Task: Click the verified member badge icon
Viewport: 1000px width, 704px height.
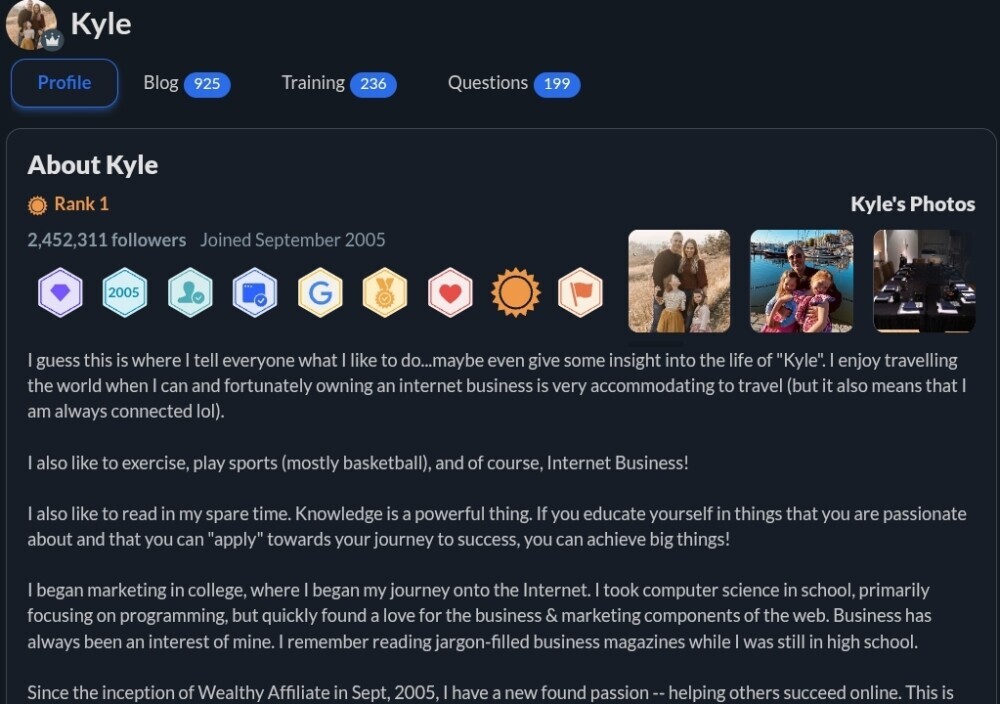Action: click(x=190, y=292)
